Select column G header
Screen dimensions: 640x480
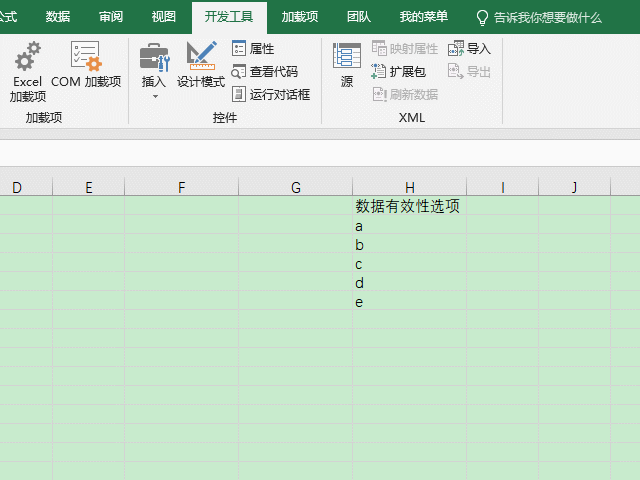point(296,187)
